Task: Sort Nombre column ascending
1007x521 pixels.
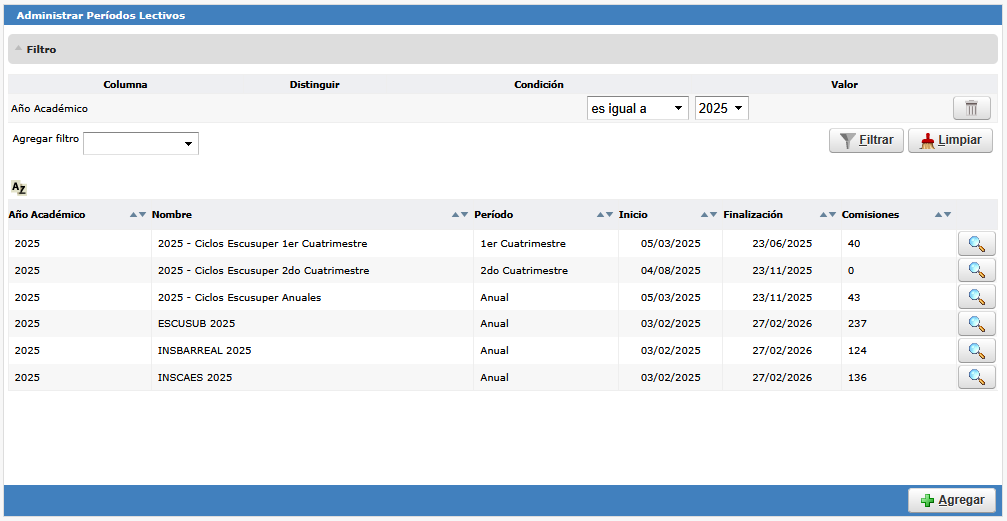Action: 455,215
